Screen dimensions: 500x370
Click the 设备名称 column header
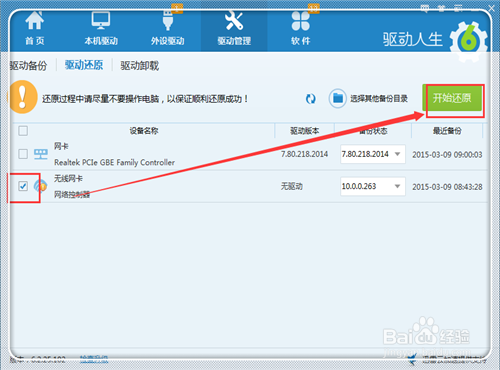(144, 131)
